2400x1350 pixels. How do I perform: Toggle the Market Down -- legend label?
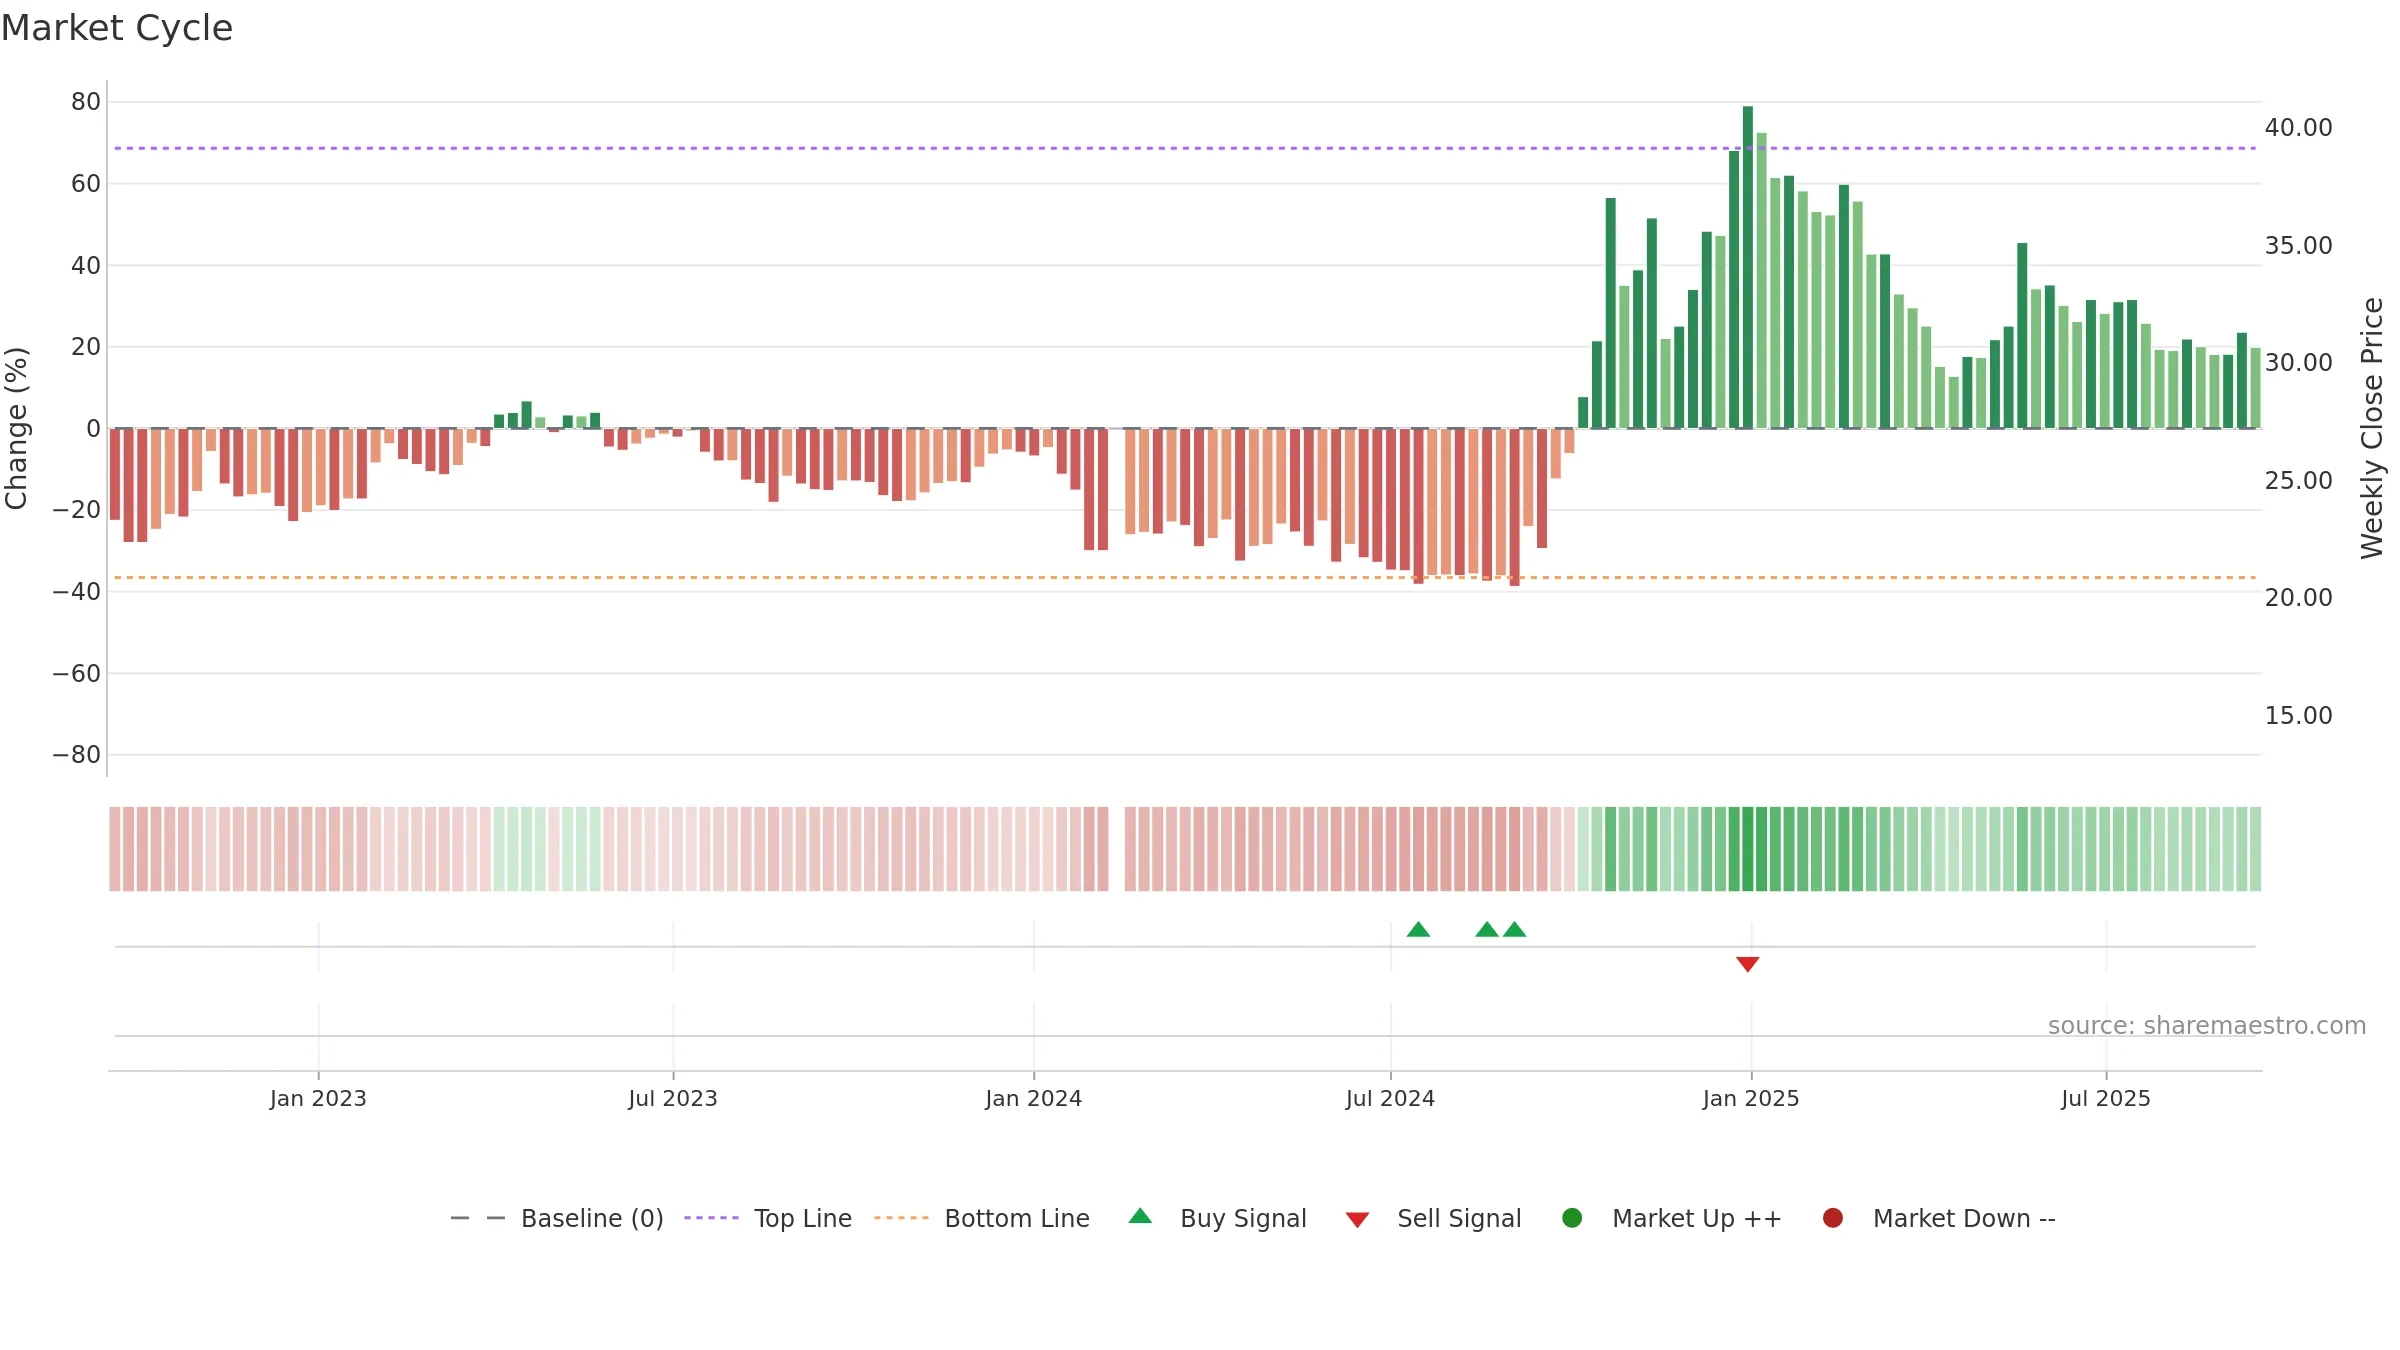[x=1964, y=1218]
